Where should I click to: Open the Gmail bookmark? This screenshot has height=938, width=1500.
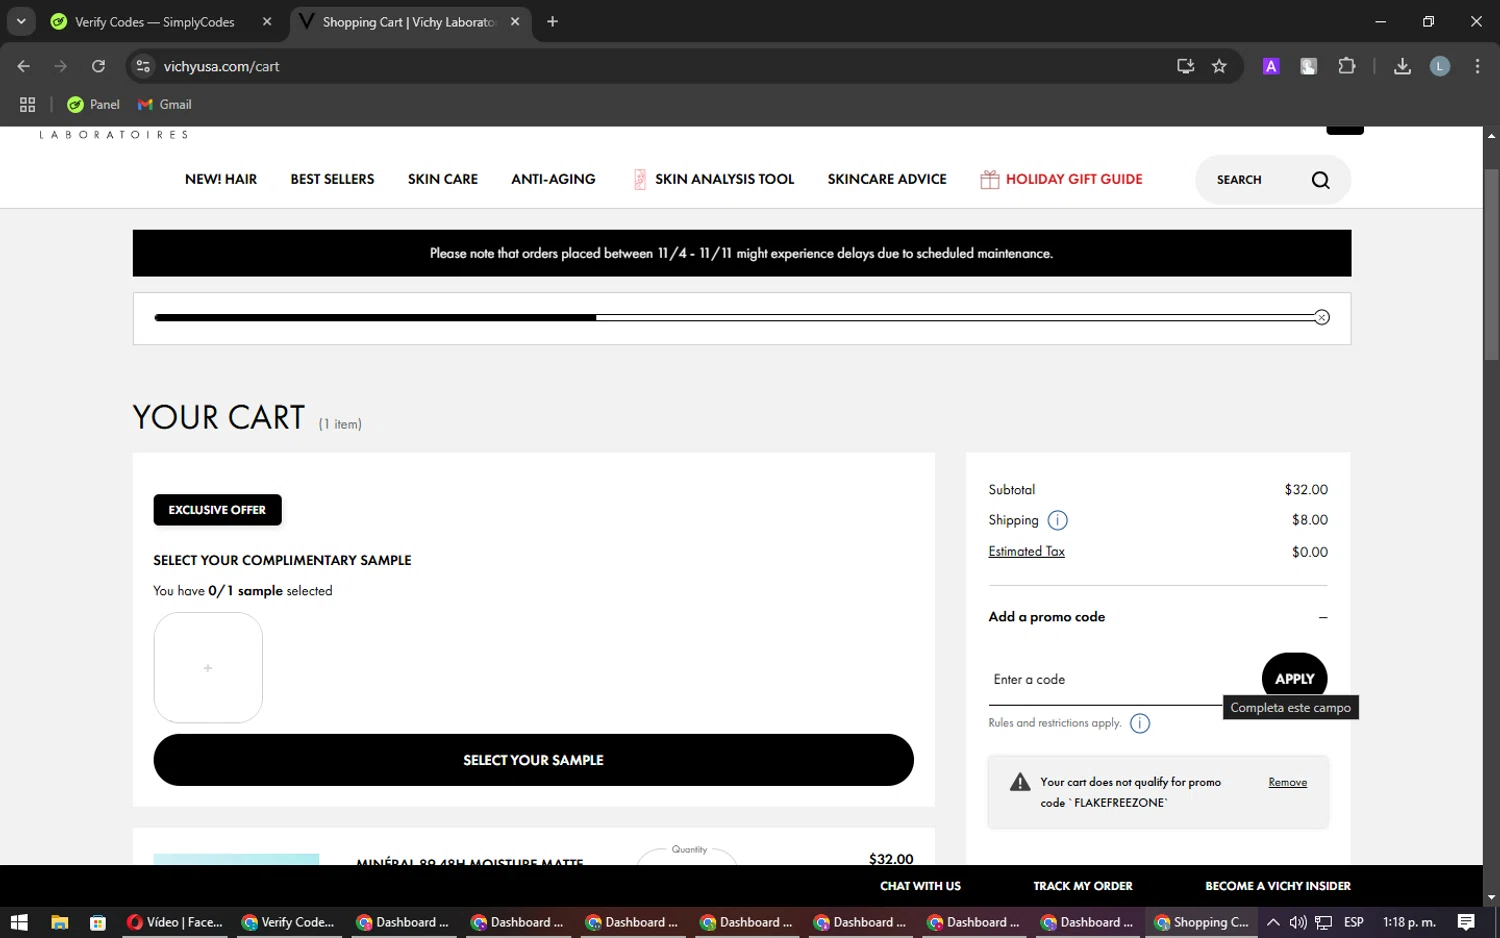tap(165, 104)
